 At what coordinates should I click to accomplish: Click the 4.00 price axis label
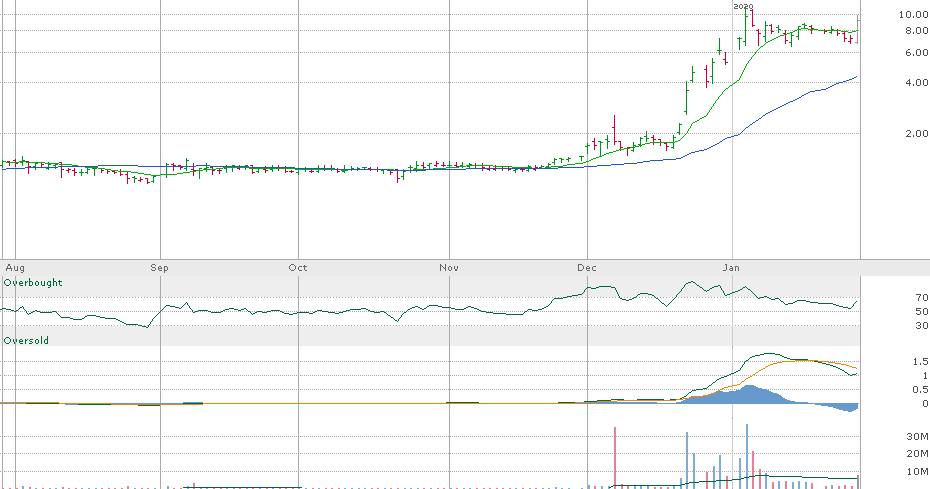coord(917,82)
